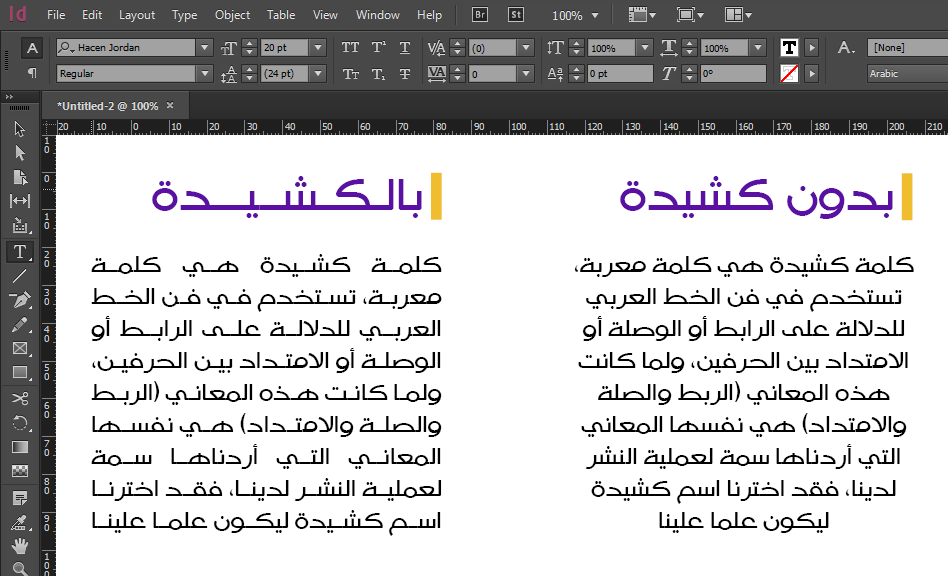The height and width of the screenshot is (576, 948).
Task: Select the Rectangle tool
Action: point(19,373)
